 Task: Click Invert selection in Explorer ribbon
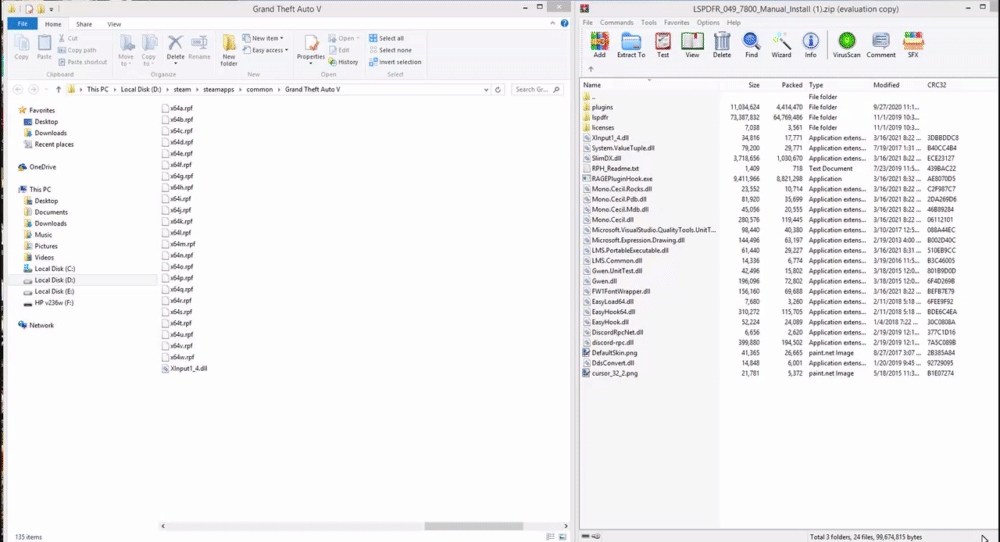[x=395, y=62]
